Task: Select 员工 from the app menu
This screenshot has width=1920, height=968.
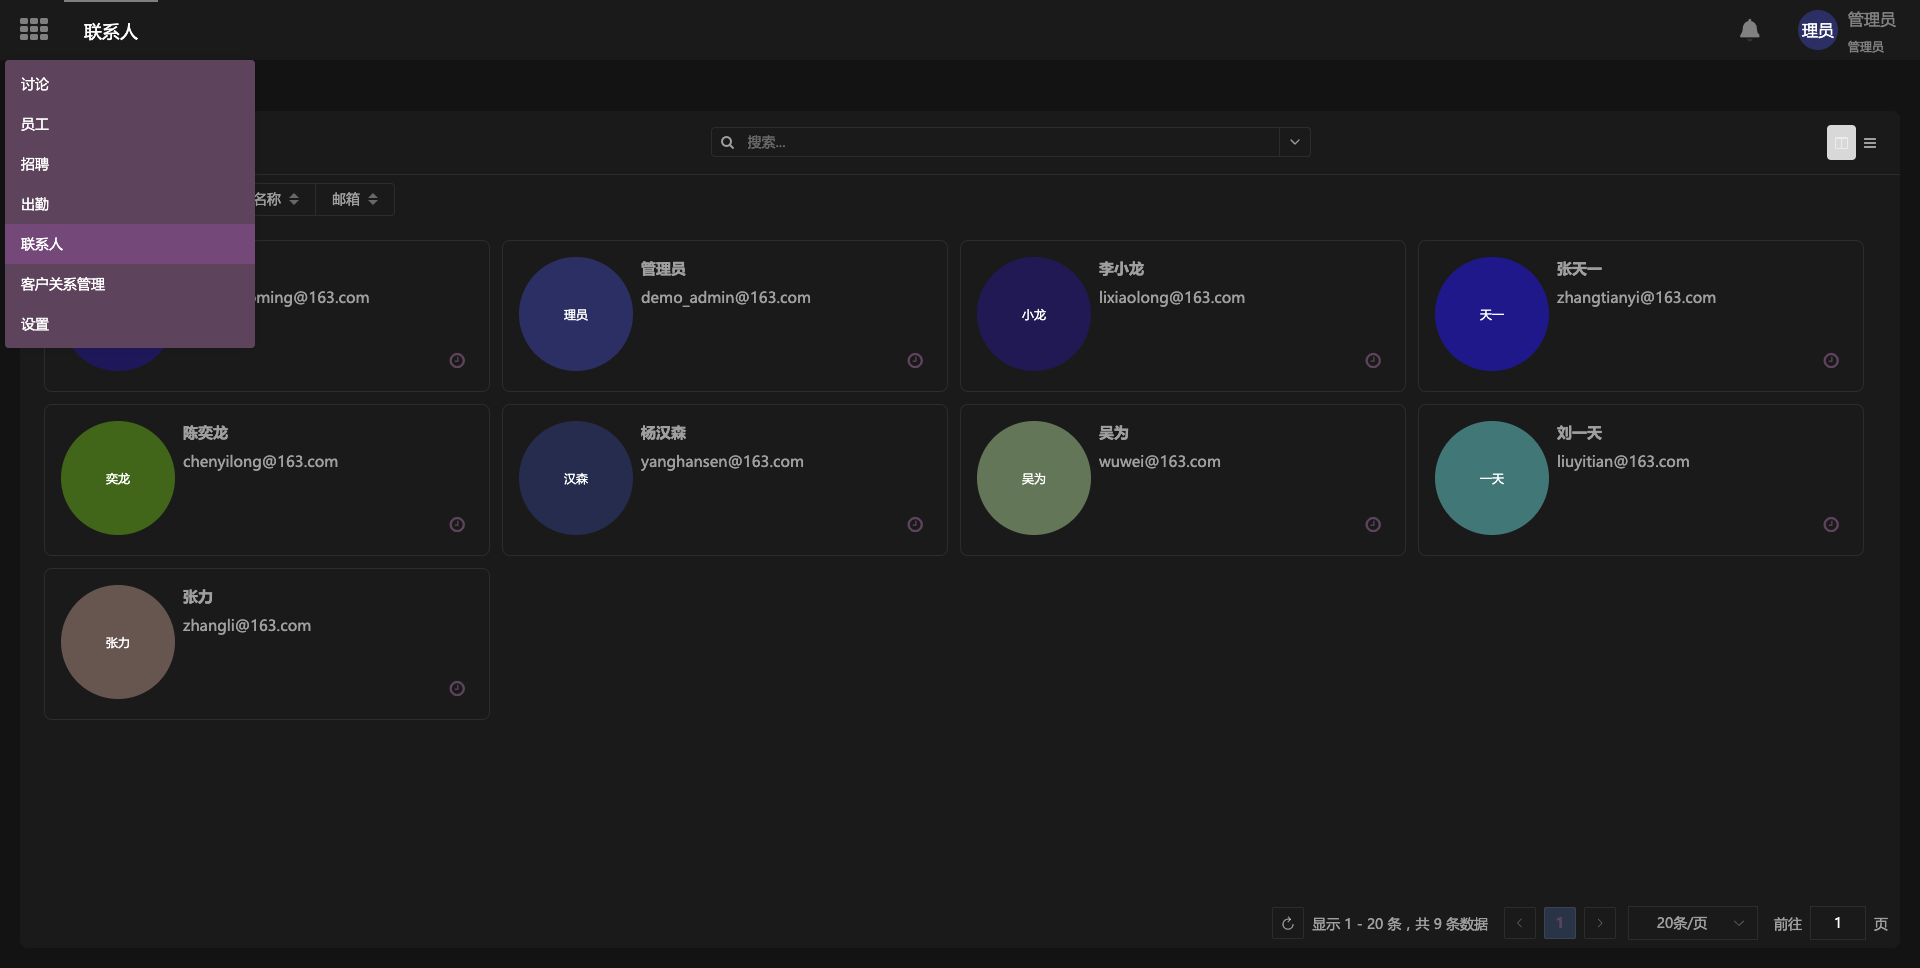Action: coord(35,124)
